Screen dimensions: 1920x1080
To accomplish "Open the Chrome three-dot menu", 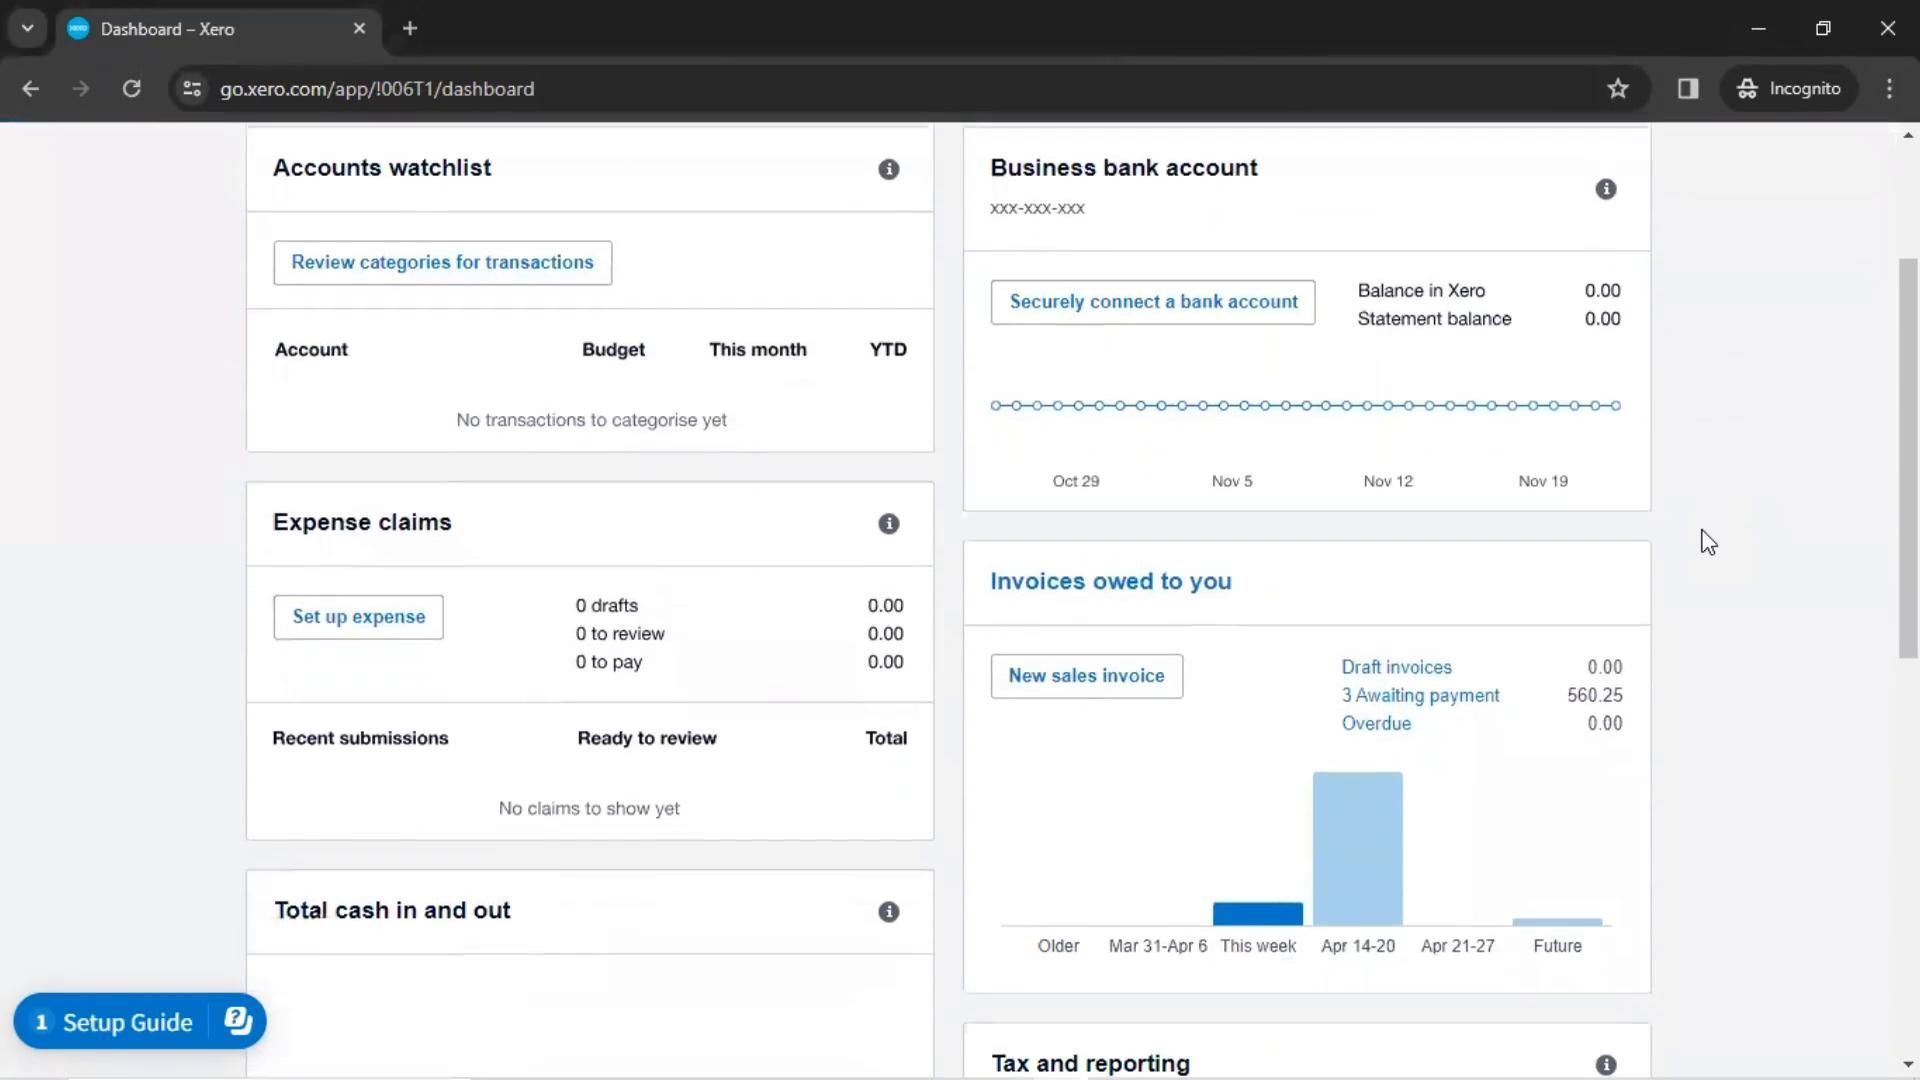I will 1888,89.
